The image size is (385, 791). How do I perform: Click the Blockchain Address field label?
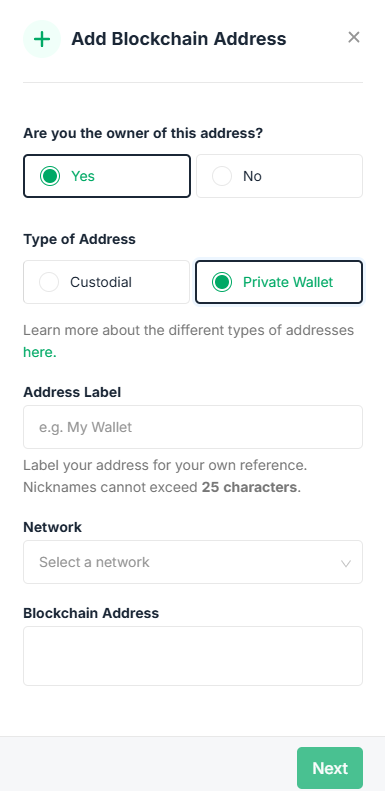[91, 613]
